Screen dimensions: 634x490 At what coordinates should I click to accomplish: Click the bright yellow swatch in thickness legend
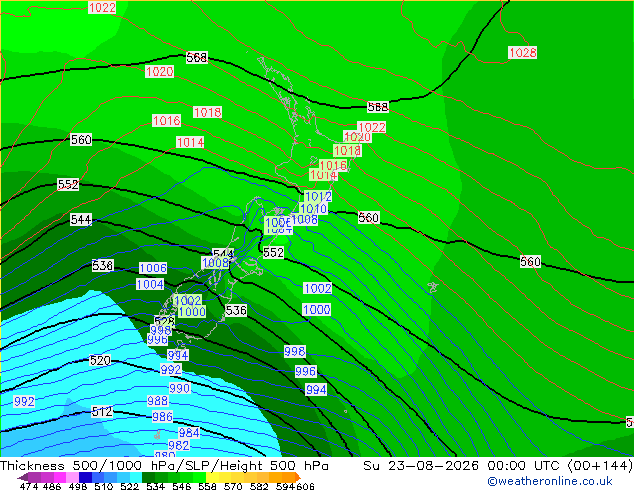coord(212,477)
